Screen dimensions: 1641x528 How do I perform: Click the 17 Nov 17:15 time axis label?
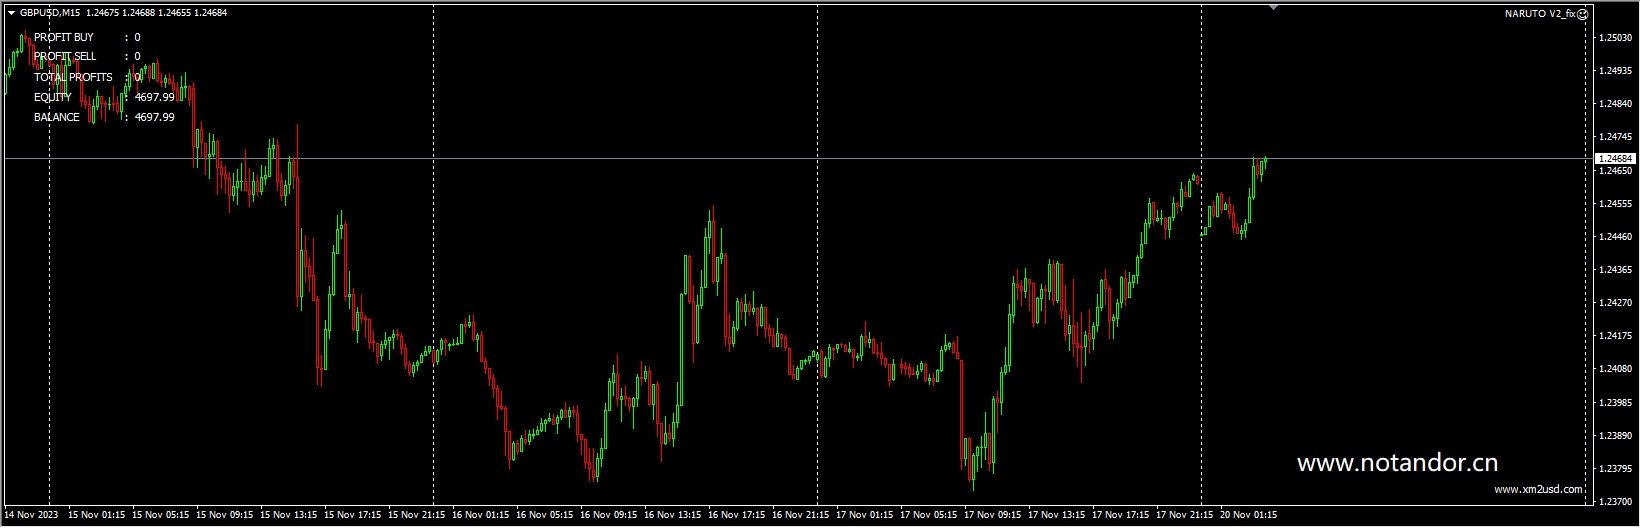pos(1121,516)
